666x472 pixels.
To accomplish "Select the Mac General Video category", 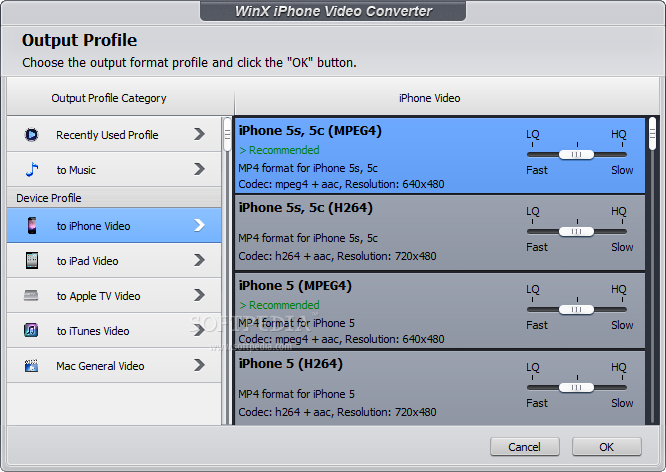I will [x=114, y=365].
